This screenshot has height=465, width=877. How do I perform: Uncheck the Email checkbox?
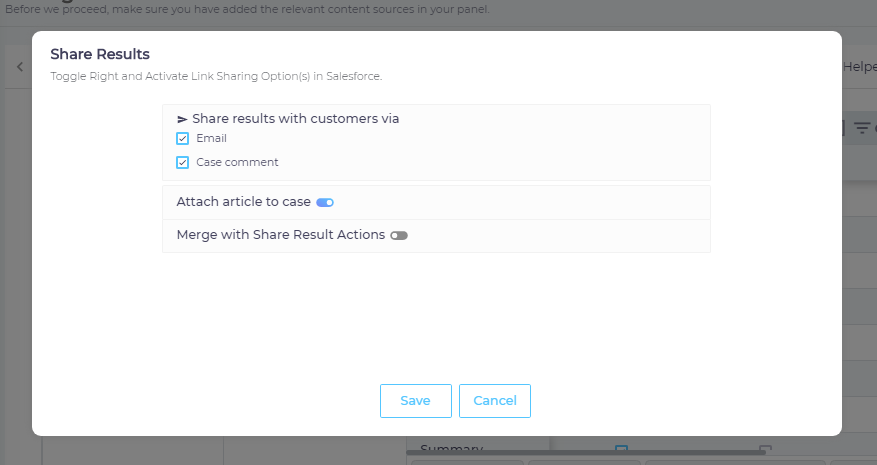coord(183,139)
